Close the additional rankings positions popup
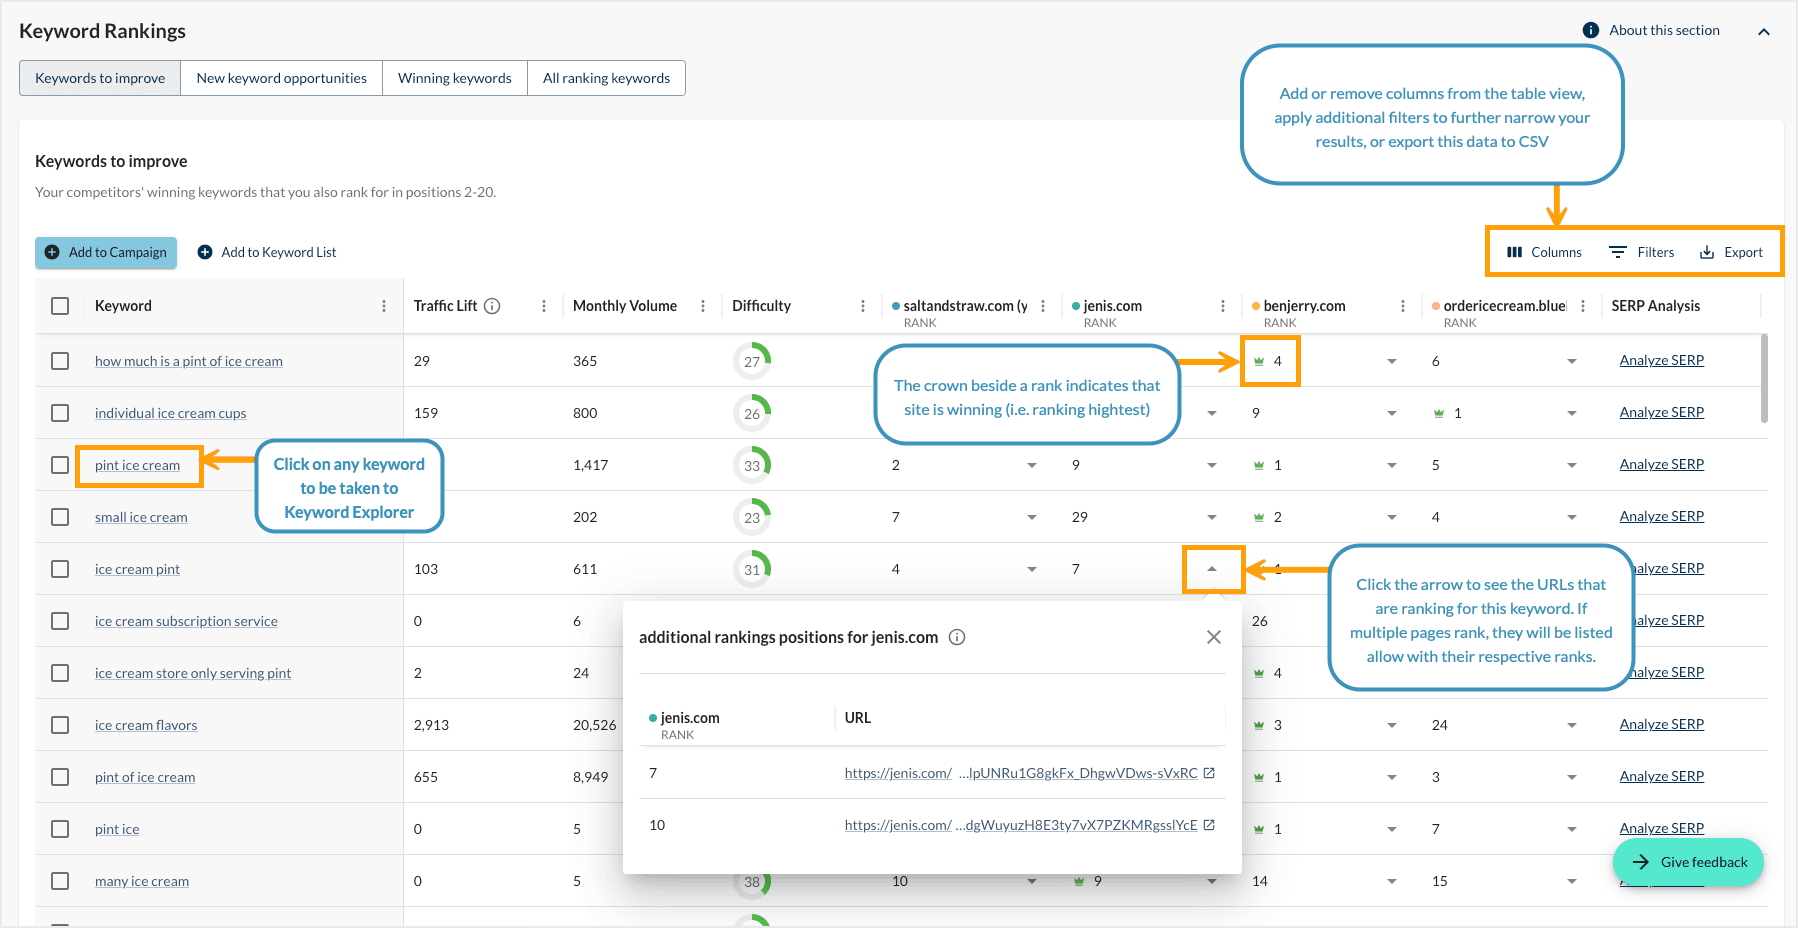Image resolution: width=1798 pixels, height=928 pixels. coord(1213,637)
